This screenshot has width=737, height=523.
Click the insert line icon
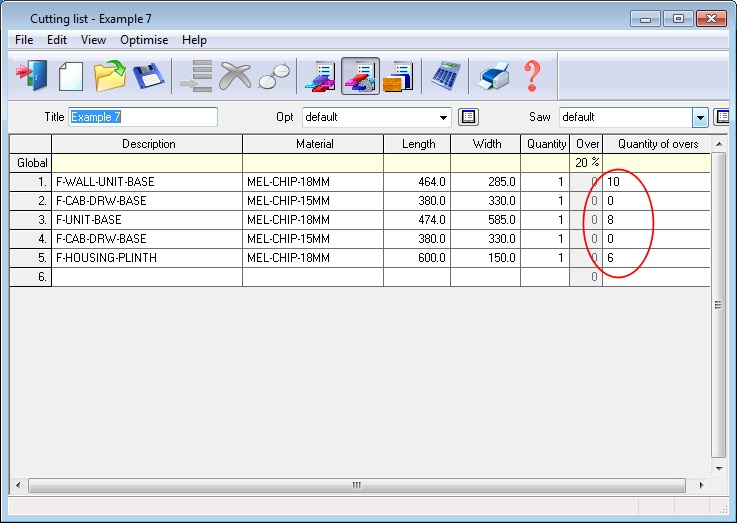196,76
